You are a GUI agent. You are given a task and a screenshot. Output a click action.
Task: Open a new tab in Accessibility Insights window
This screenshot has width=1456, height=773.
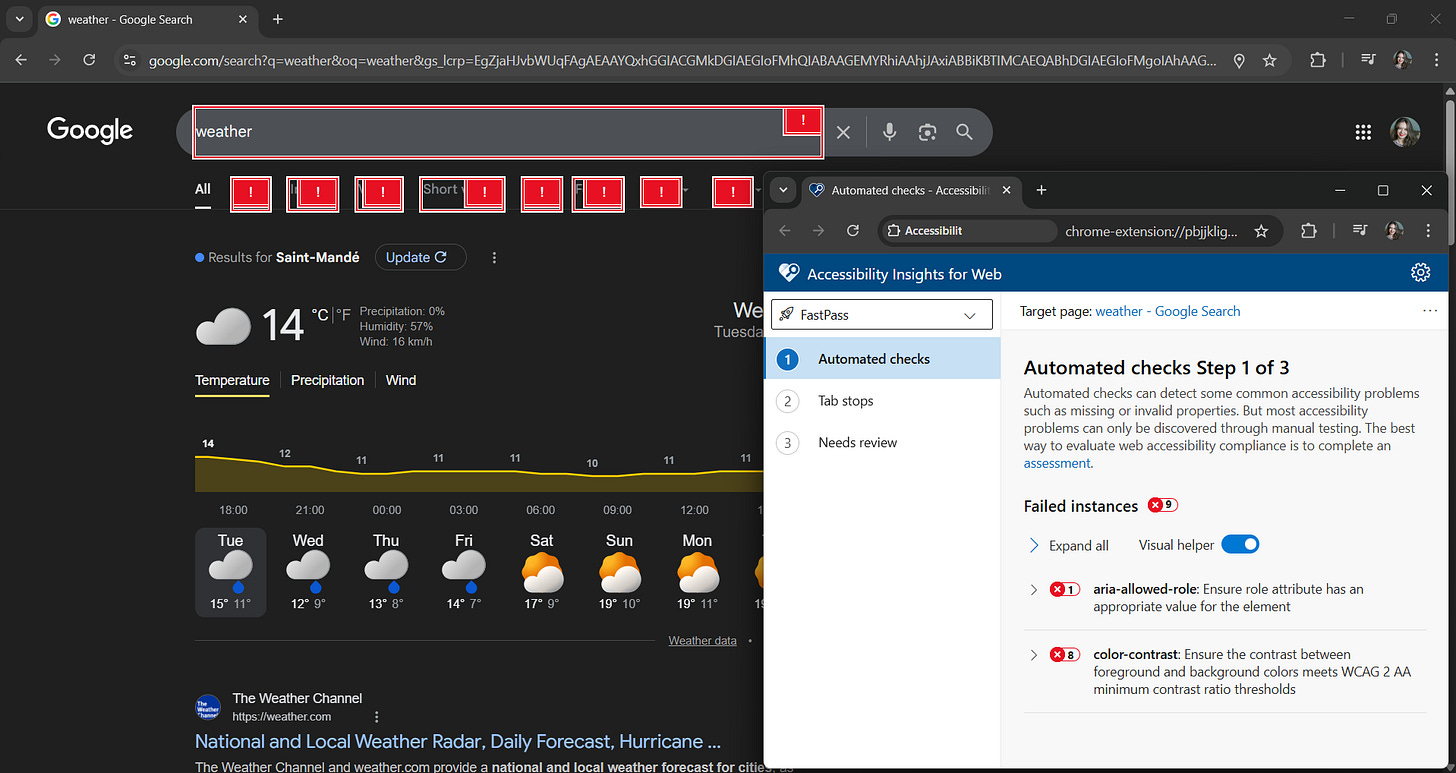pos(1041,190)
